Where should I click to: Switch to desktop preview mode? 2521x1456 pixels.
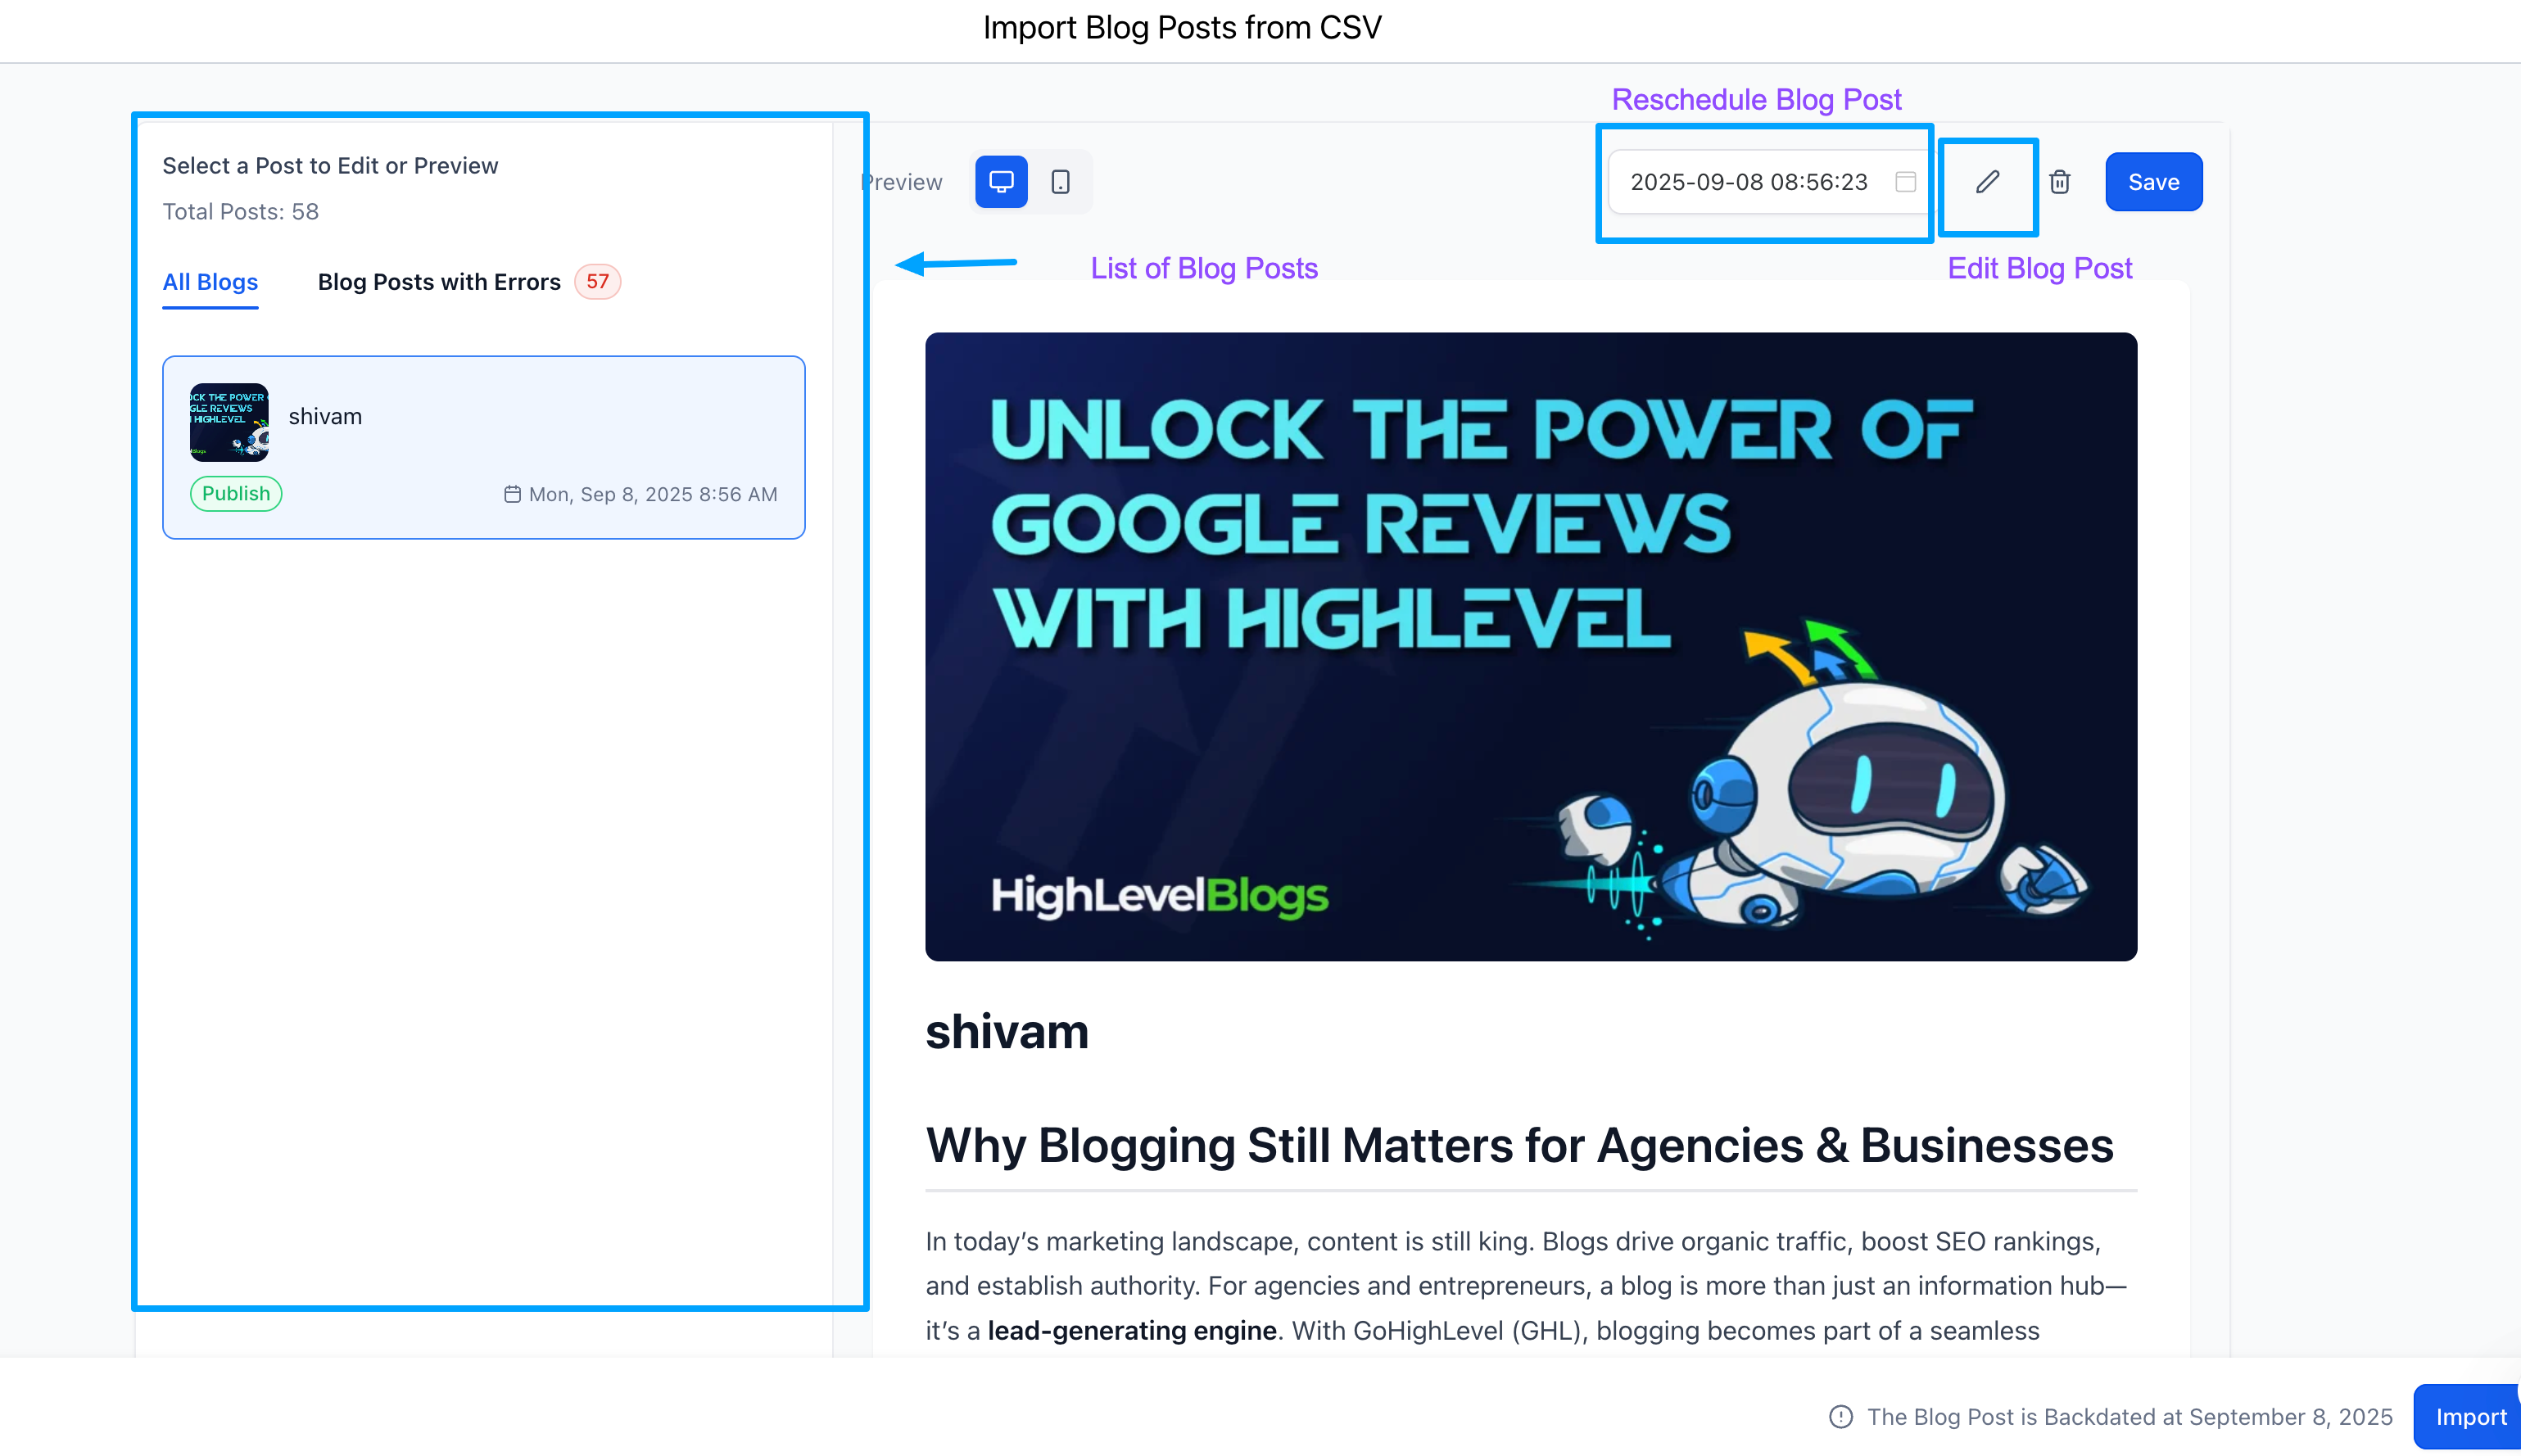coord(1001,182)
